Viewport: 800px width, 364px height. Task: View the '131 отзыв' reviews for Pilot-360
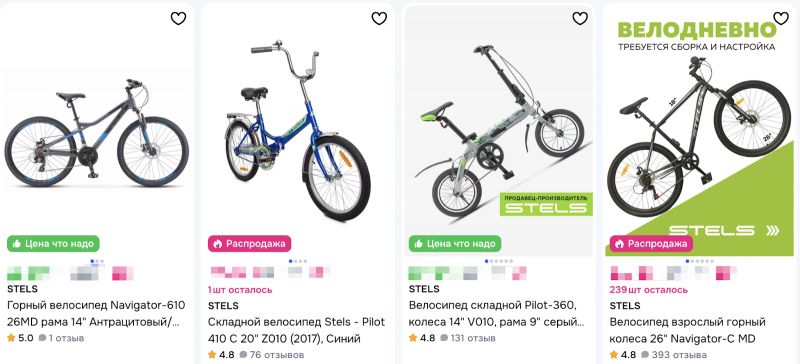tap(467, 338)
